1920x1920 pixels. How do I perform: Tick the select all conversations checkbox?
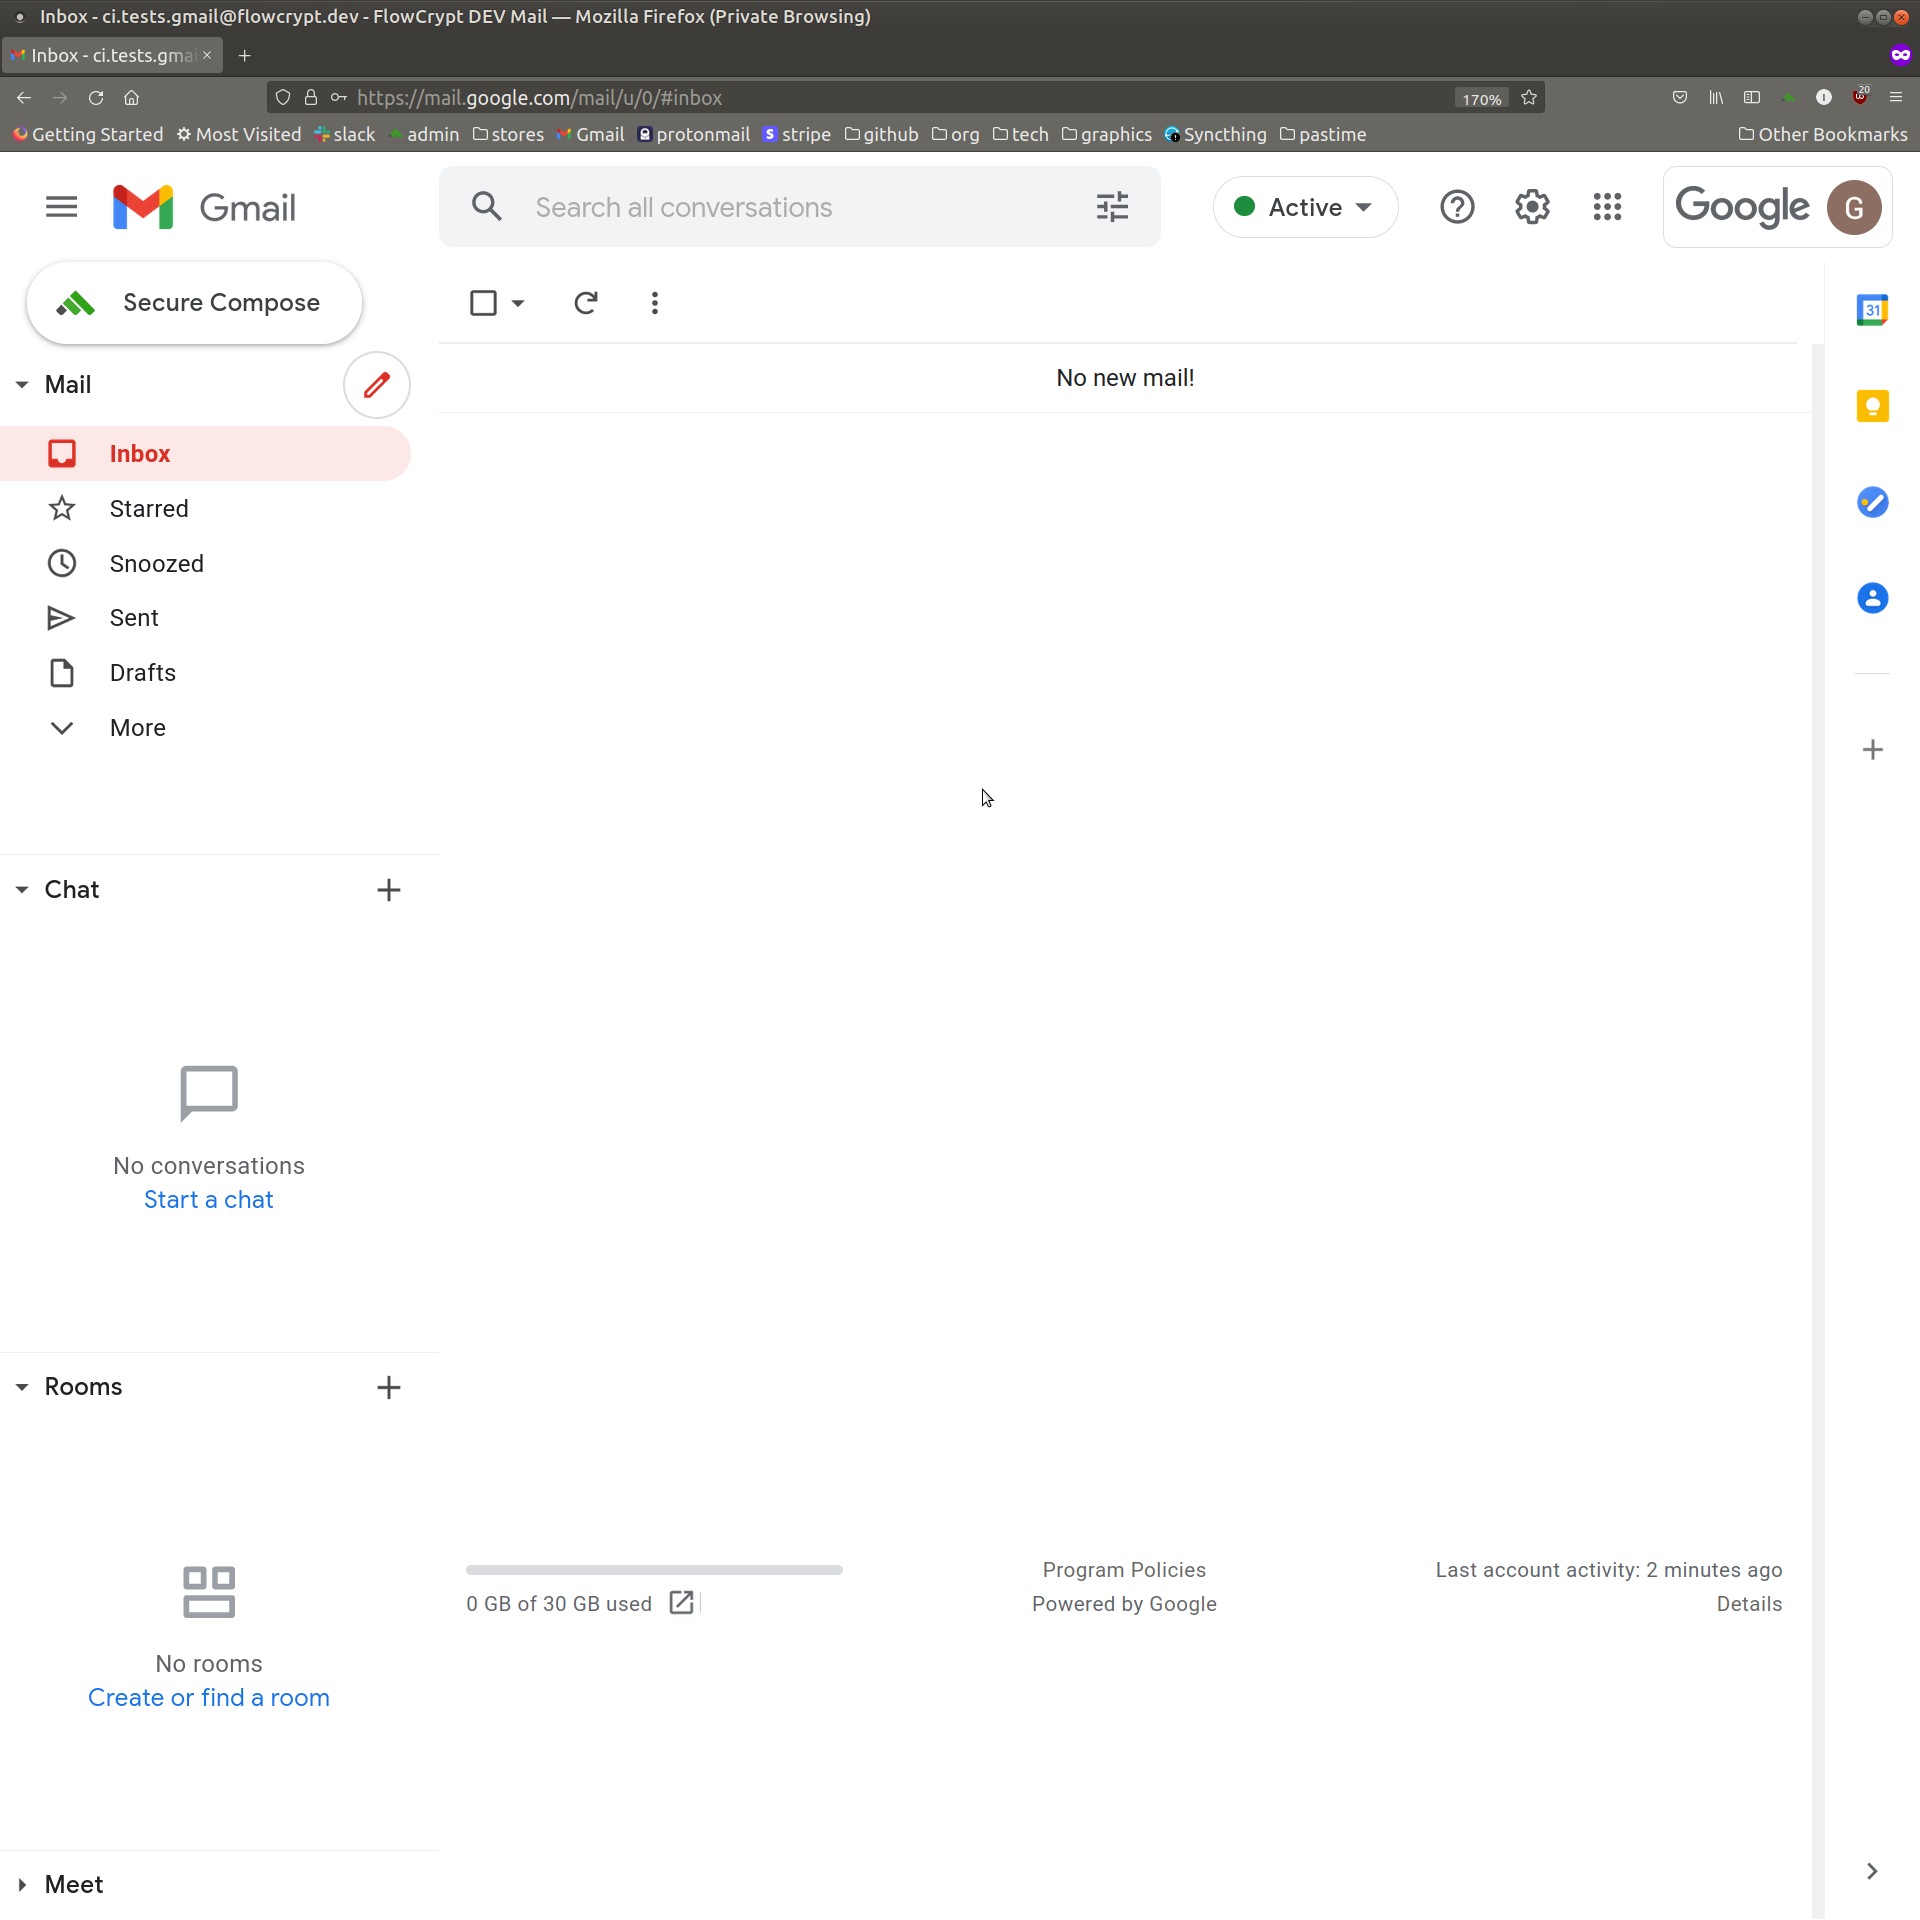click(x=483, y=303)
